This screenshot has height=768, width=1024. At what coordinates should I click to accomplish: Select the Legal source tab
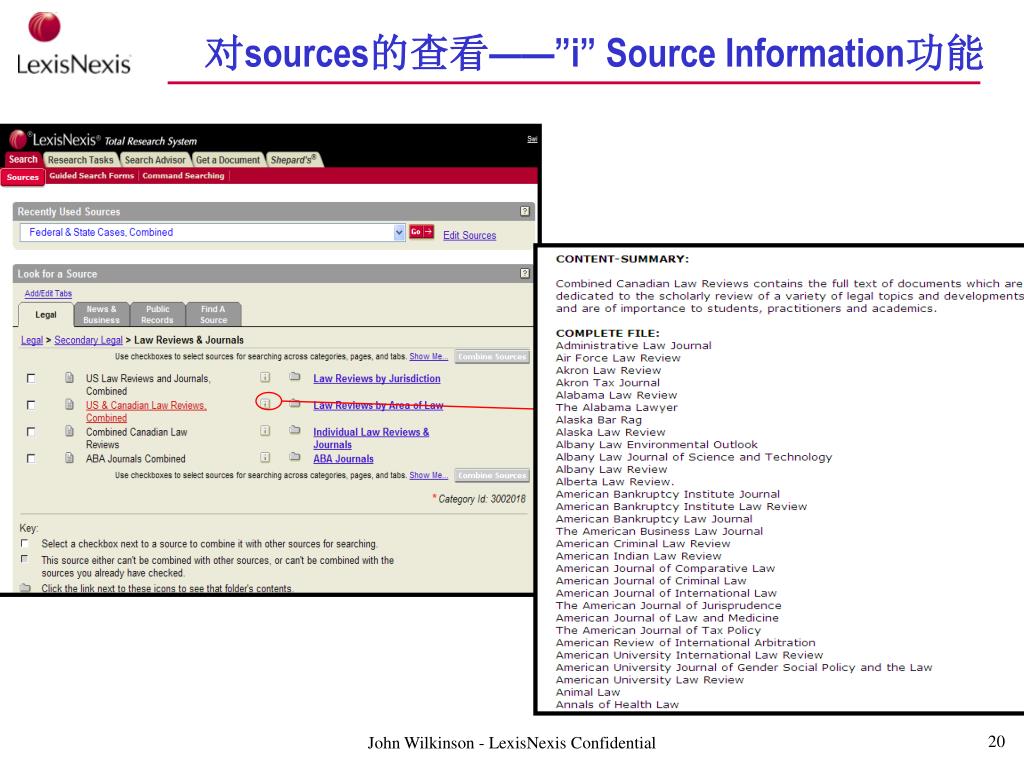[46, 315]
